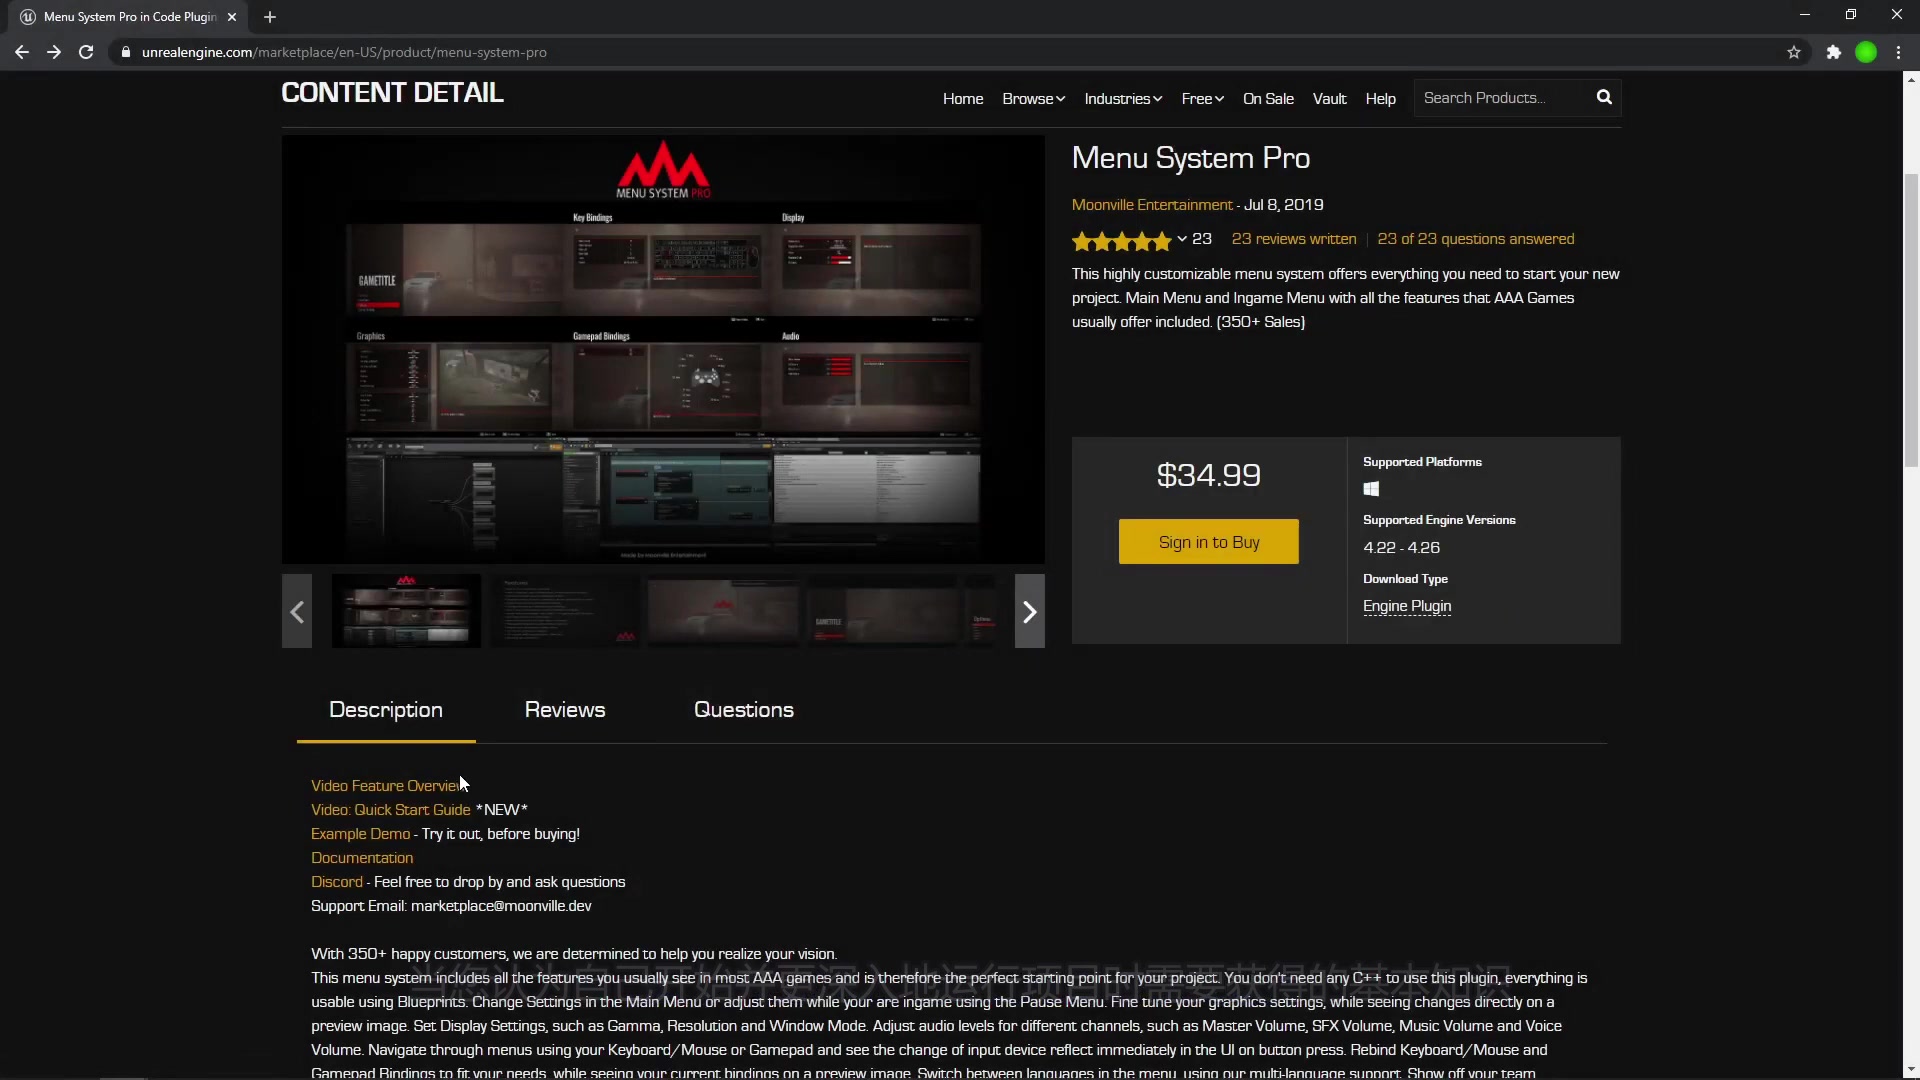Select second gallery thumbnail image
Viewport: 1920px width, 1080px height.
[x=565, y=611]
